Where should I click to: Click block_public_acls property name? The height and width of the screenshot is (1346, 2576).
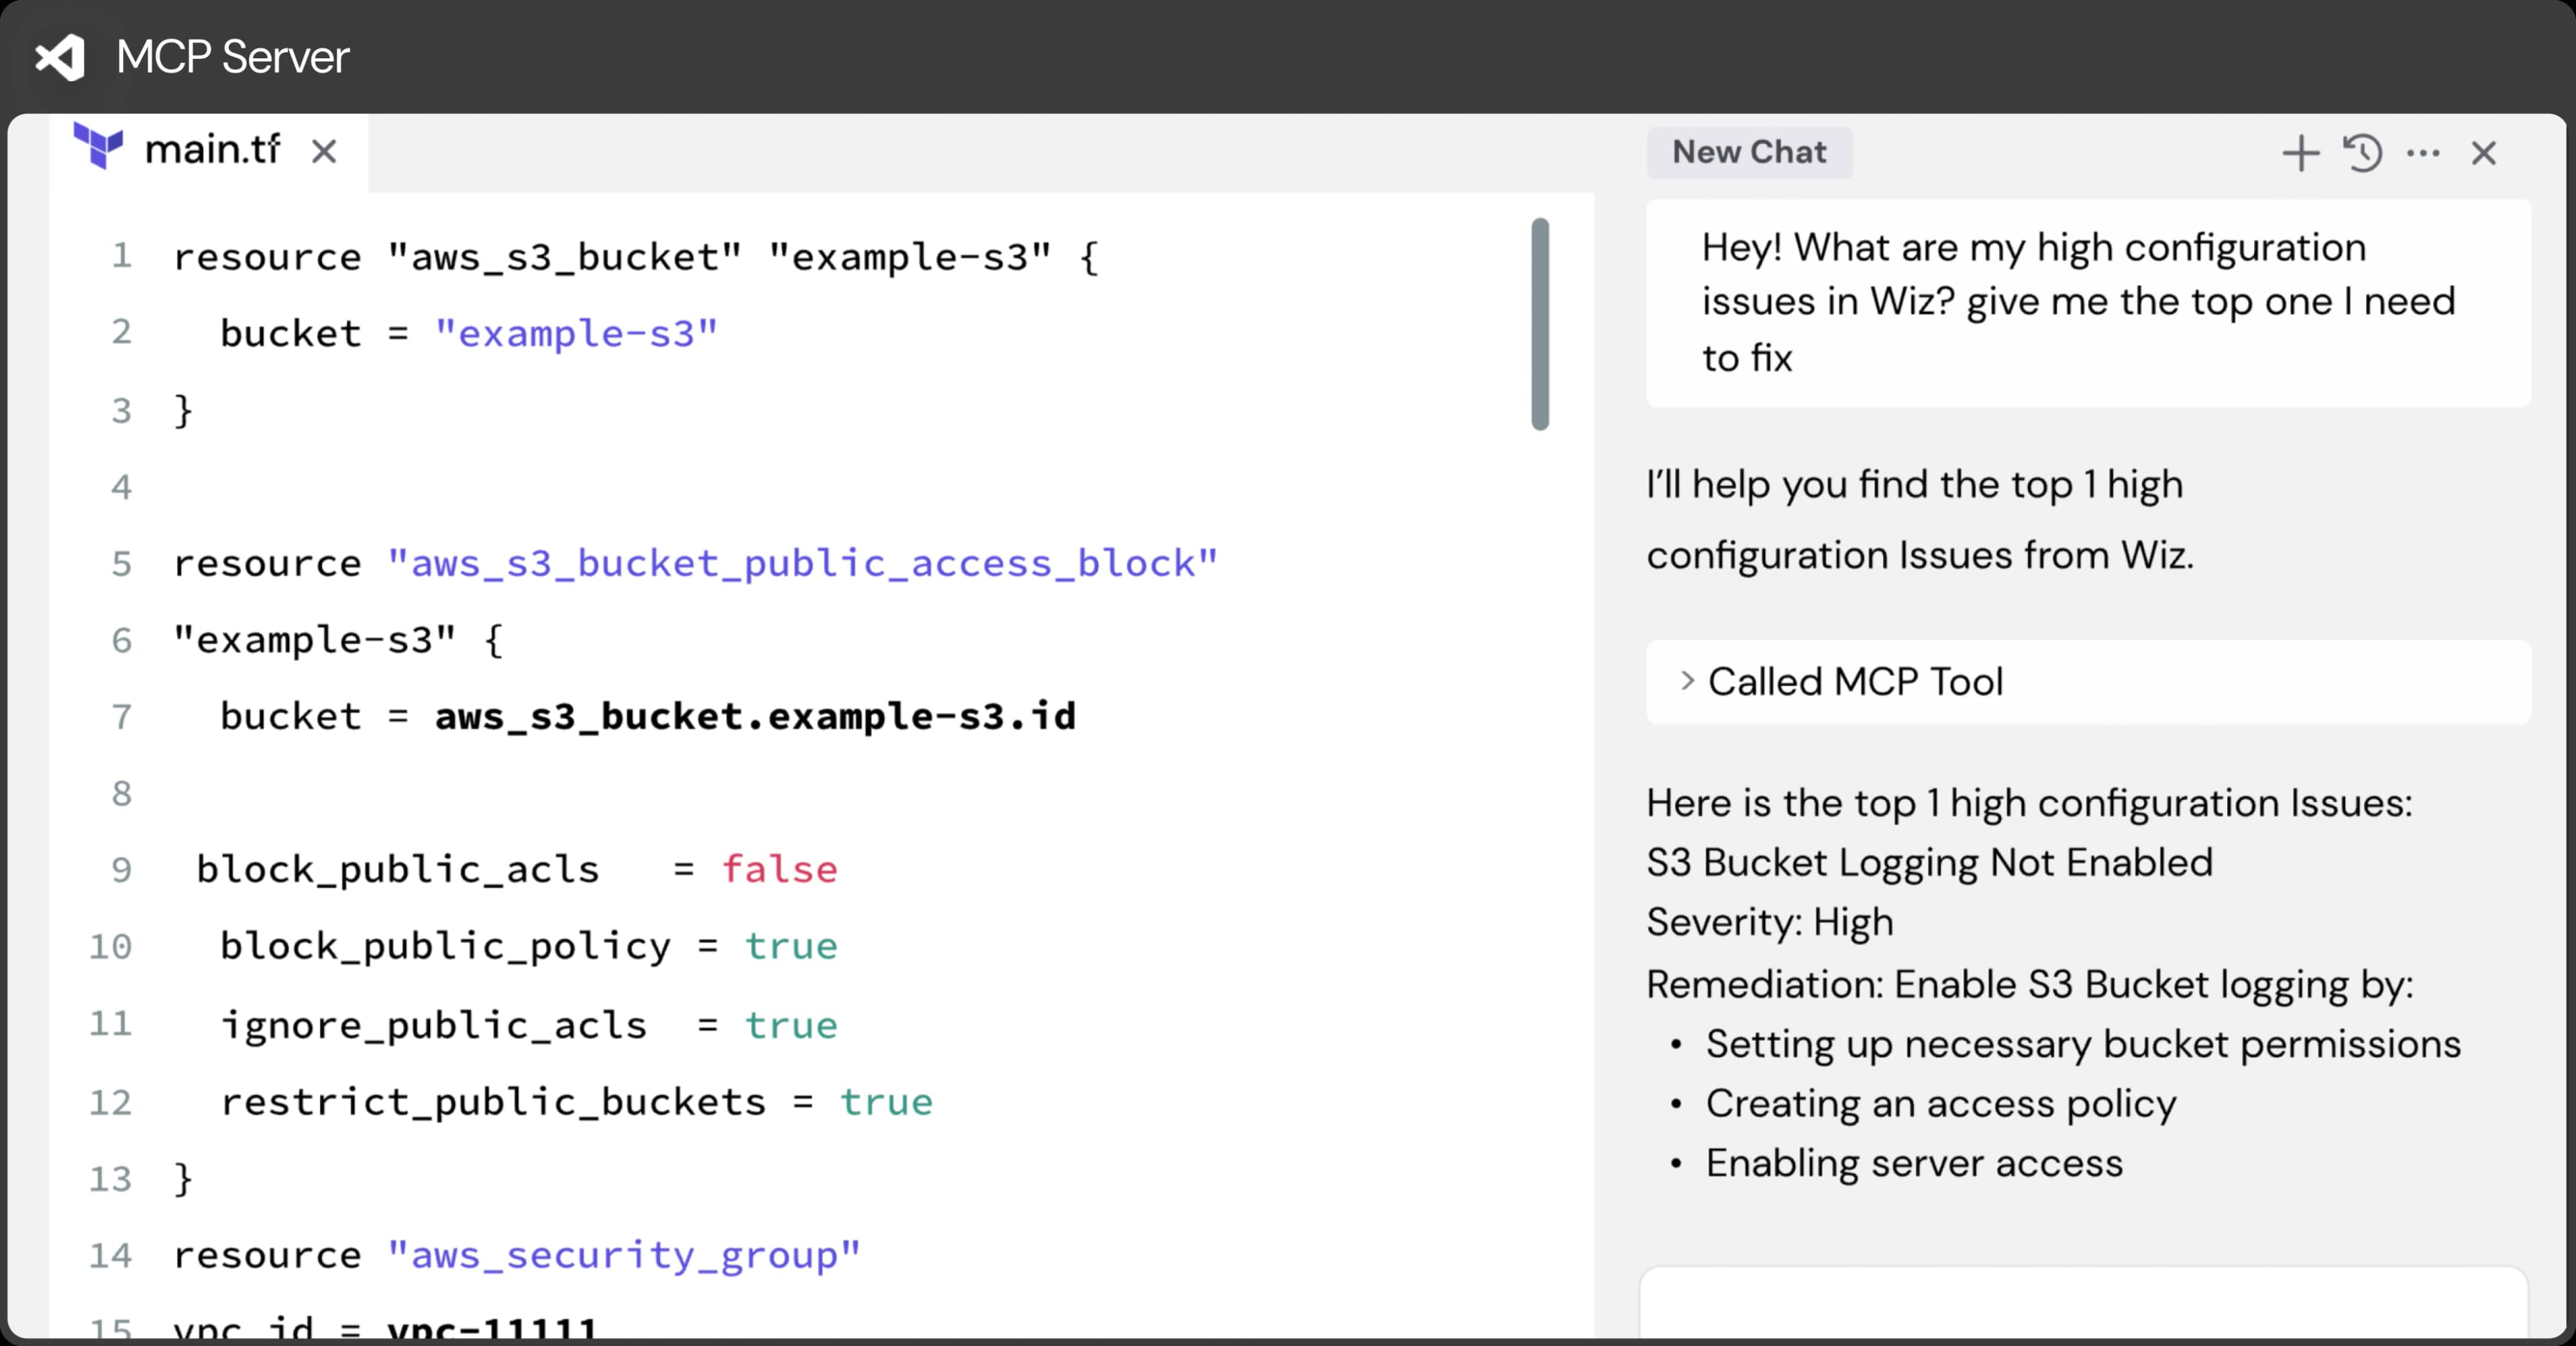(x=398, y=869)
